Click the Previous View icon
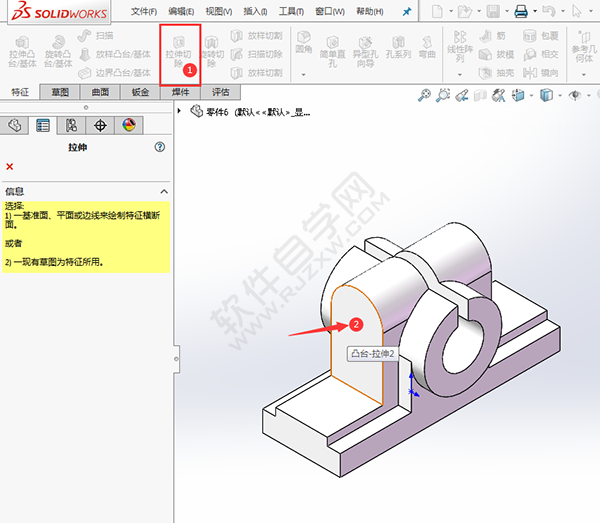This screenshot has height=523, width=600. pos(462,95)
